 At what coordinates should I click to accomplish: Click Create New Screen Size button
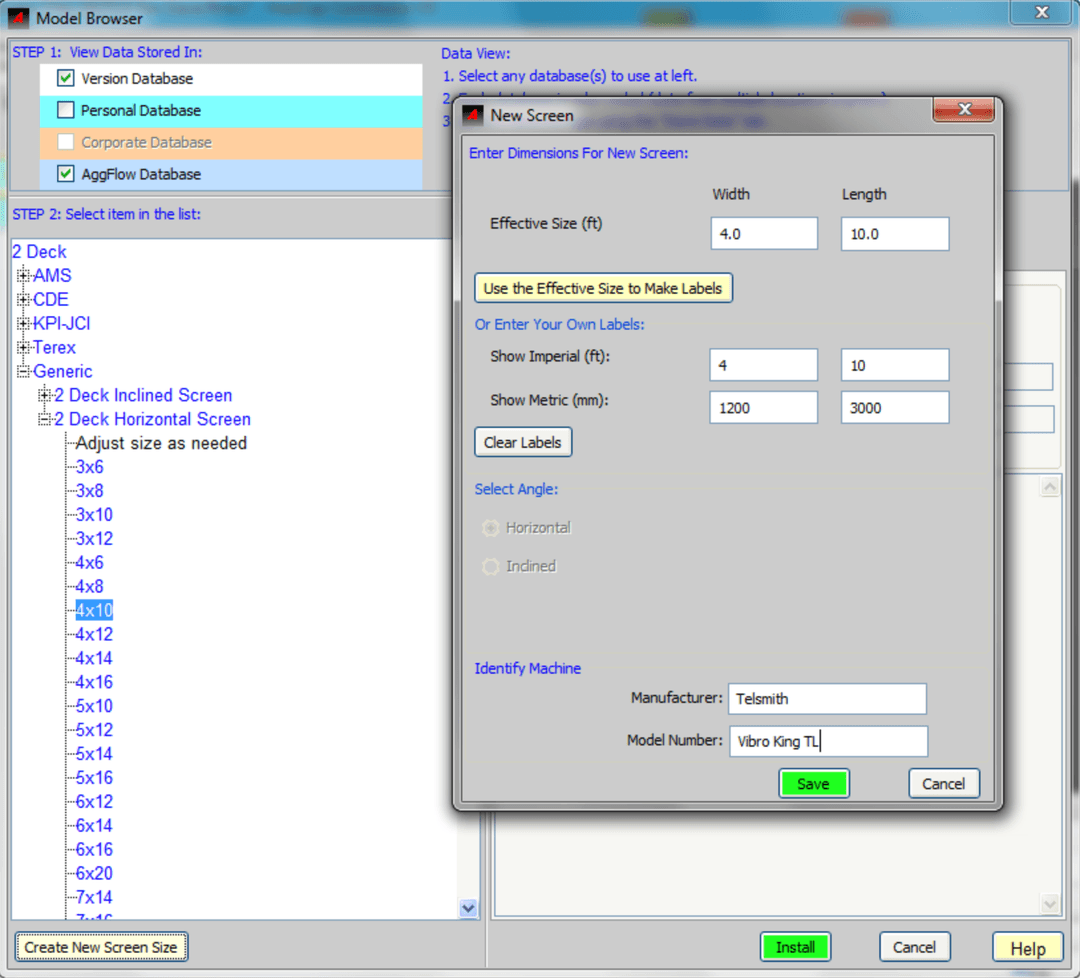[x=101, y=947]
